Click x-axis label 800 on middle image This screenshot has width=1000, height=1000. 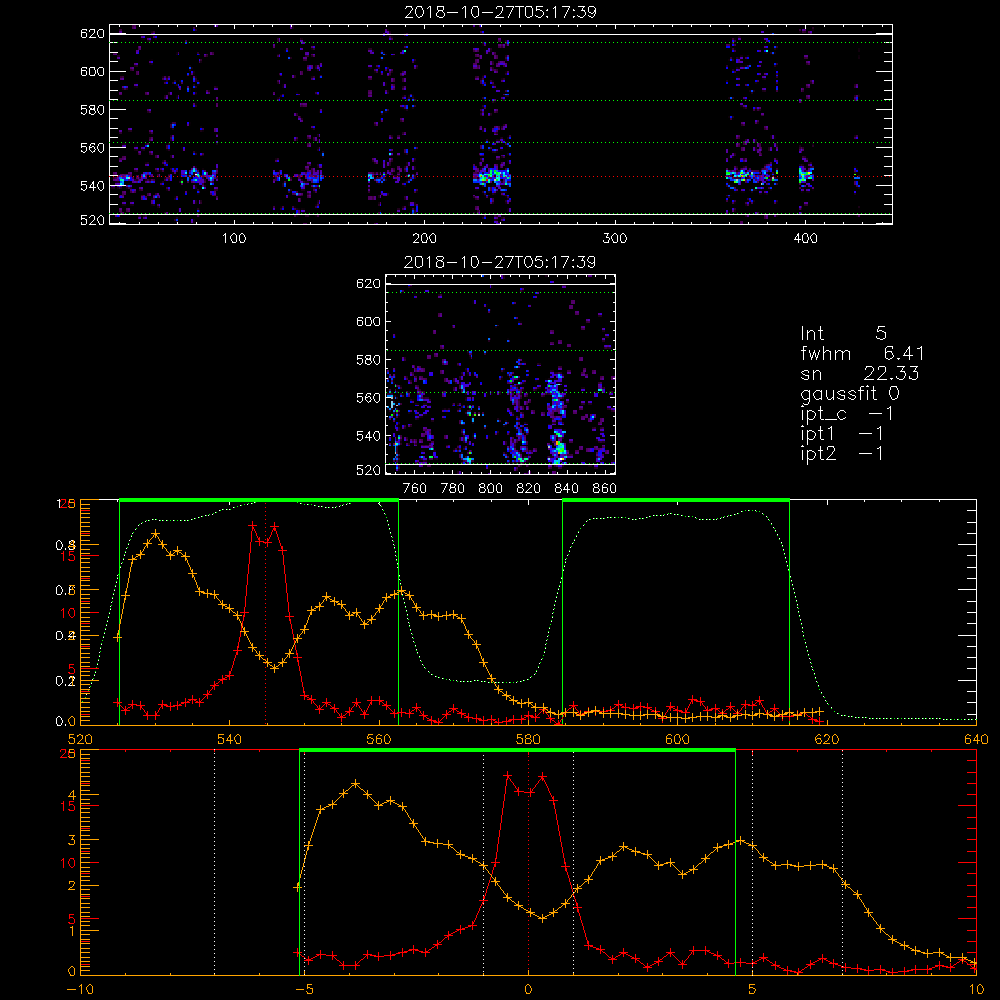click(x=490, y=489)
